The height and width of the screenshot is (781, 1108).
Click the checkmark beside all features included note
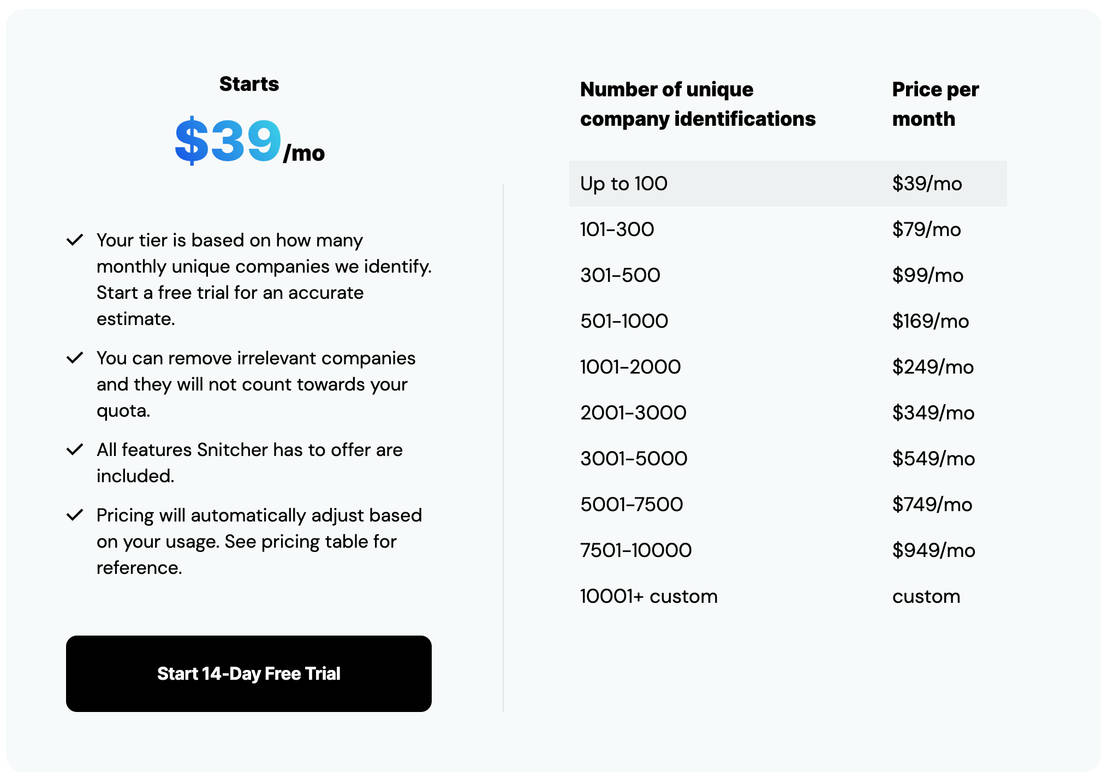point(75,450)
